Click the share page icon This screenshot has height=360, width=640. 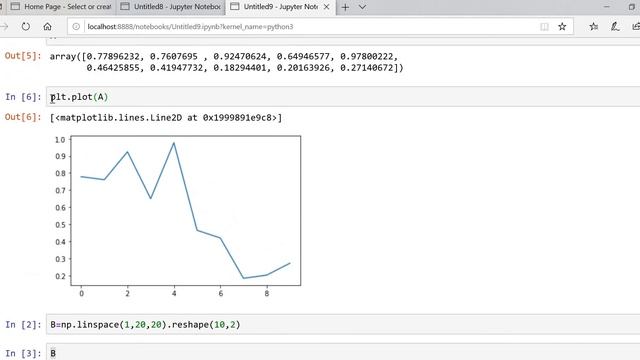(x=636, y=27)
